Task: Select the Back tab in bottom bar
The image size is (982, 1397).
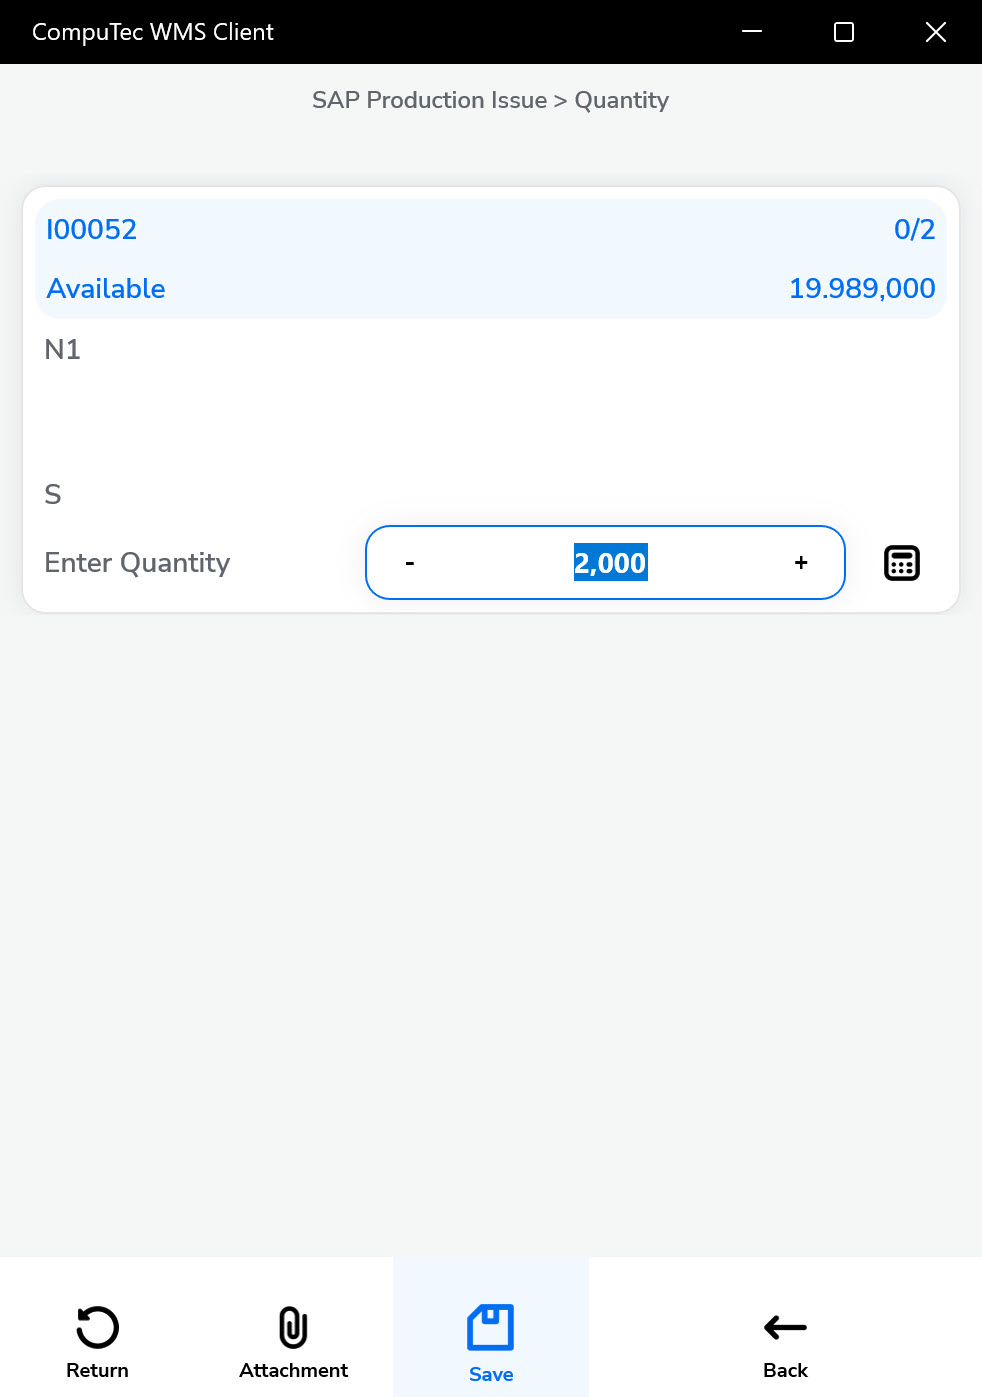Action: (784, 1371)
